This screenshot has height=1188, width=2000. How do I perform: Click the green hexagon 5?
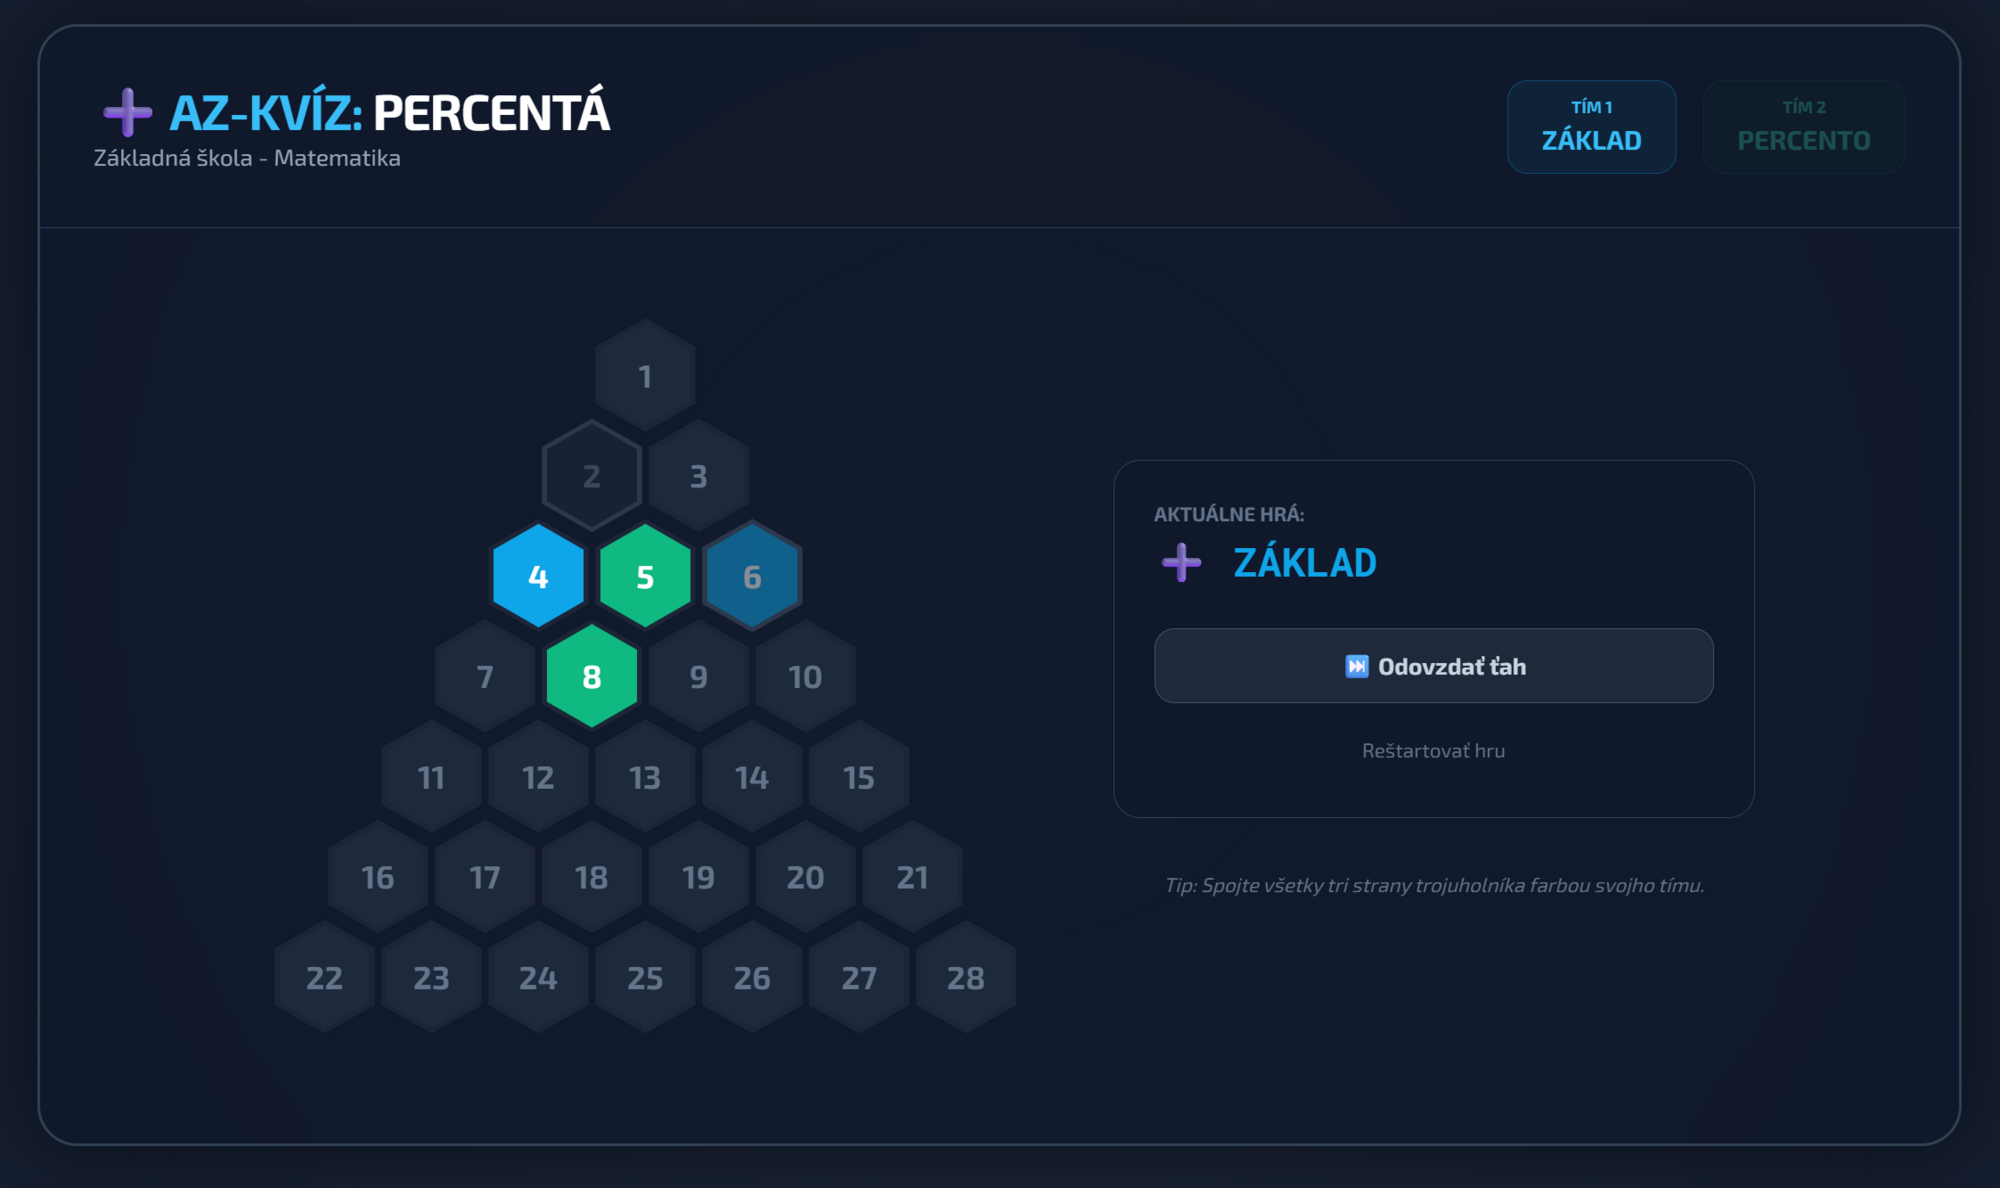[x=645, y=577]
